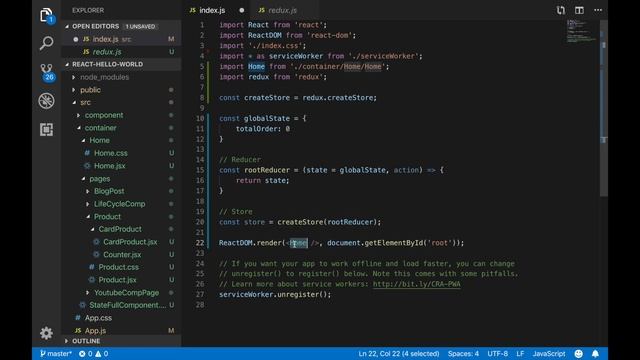Image resolution: width=640 pixels, height=360 pixels.
Task: Switch to the index.js editor tab
Action: click(212, 10)
